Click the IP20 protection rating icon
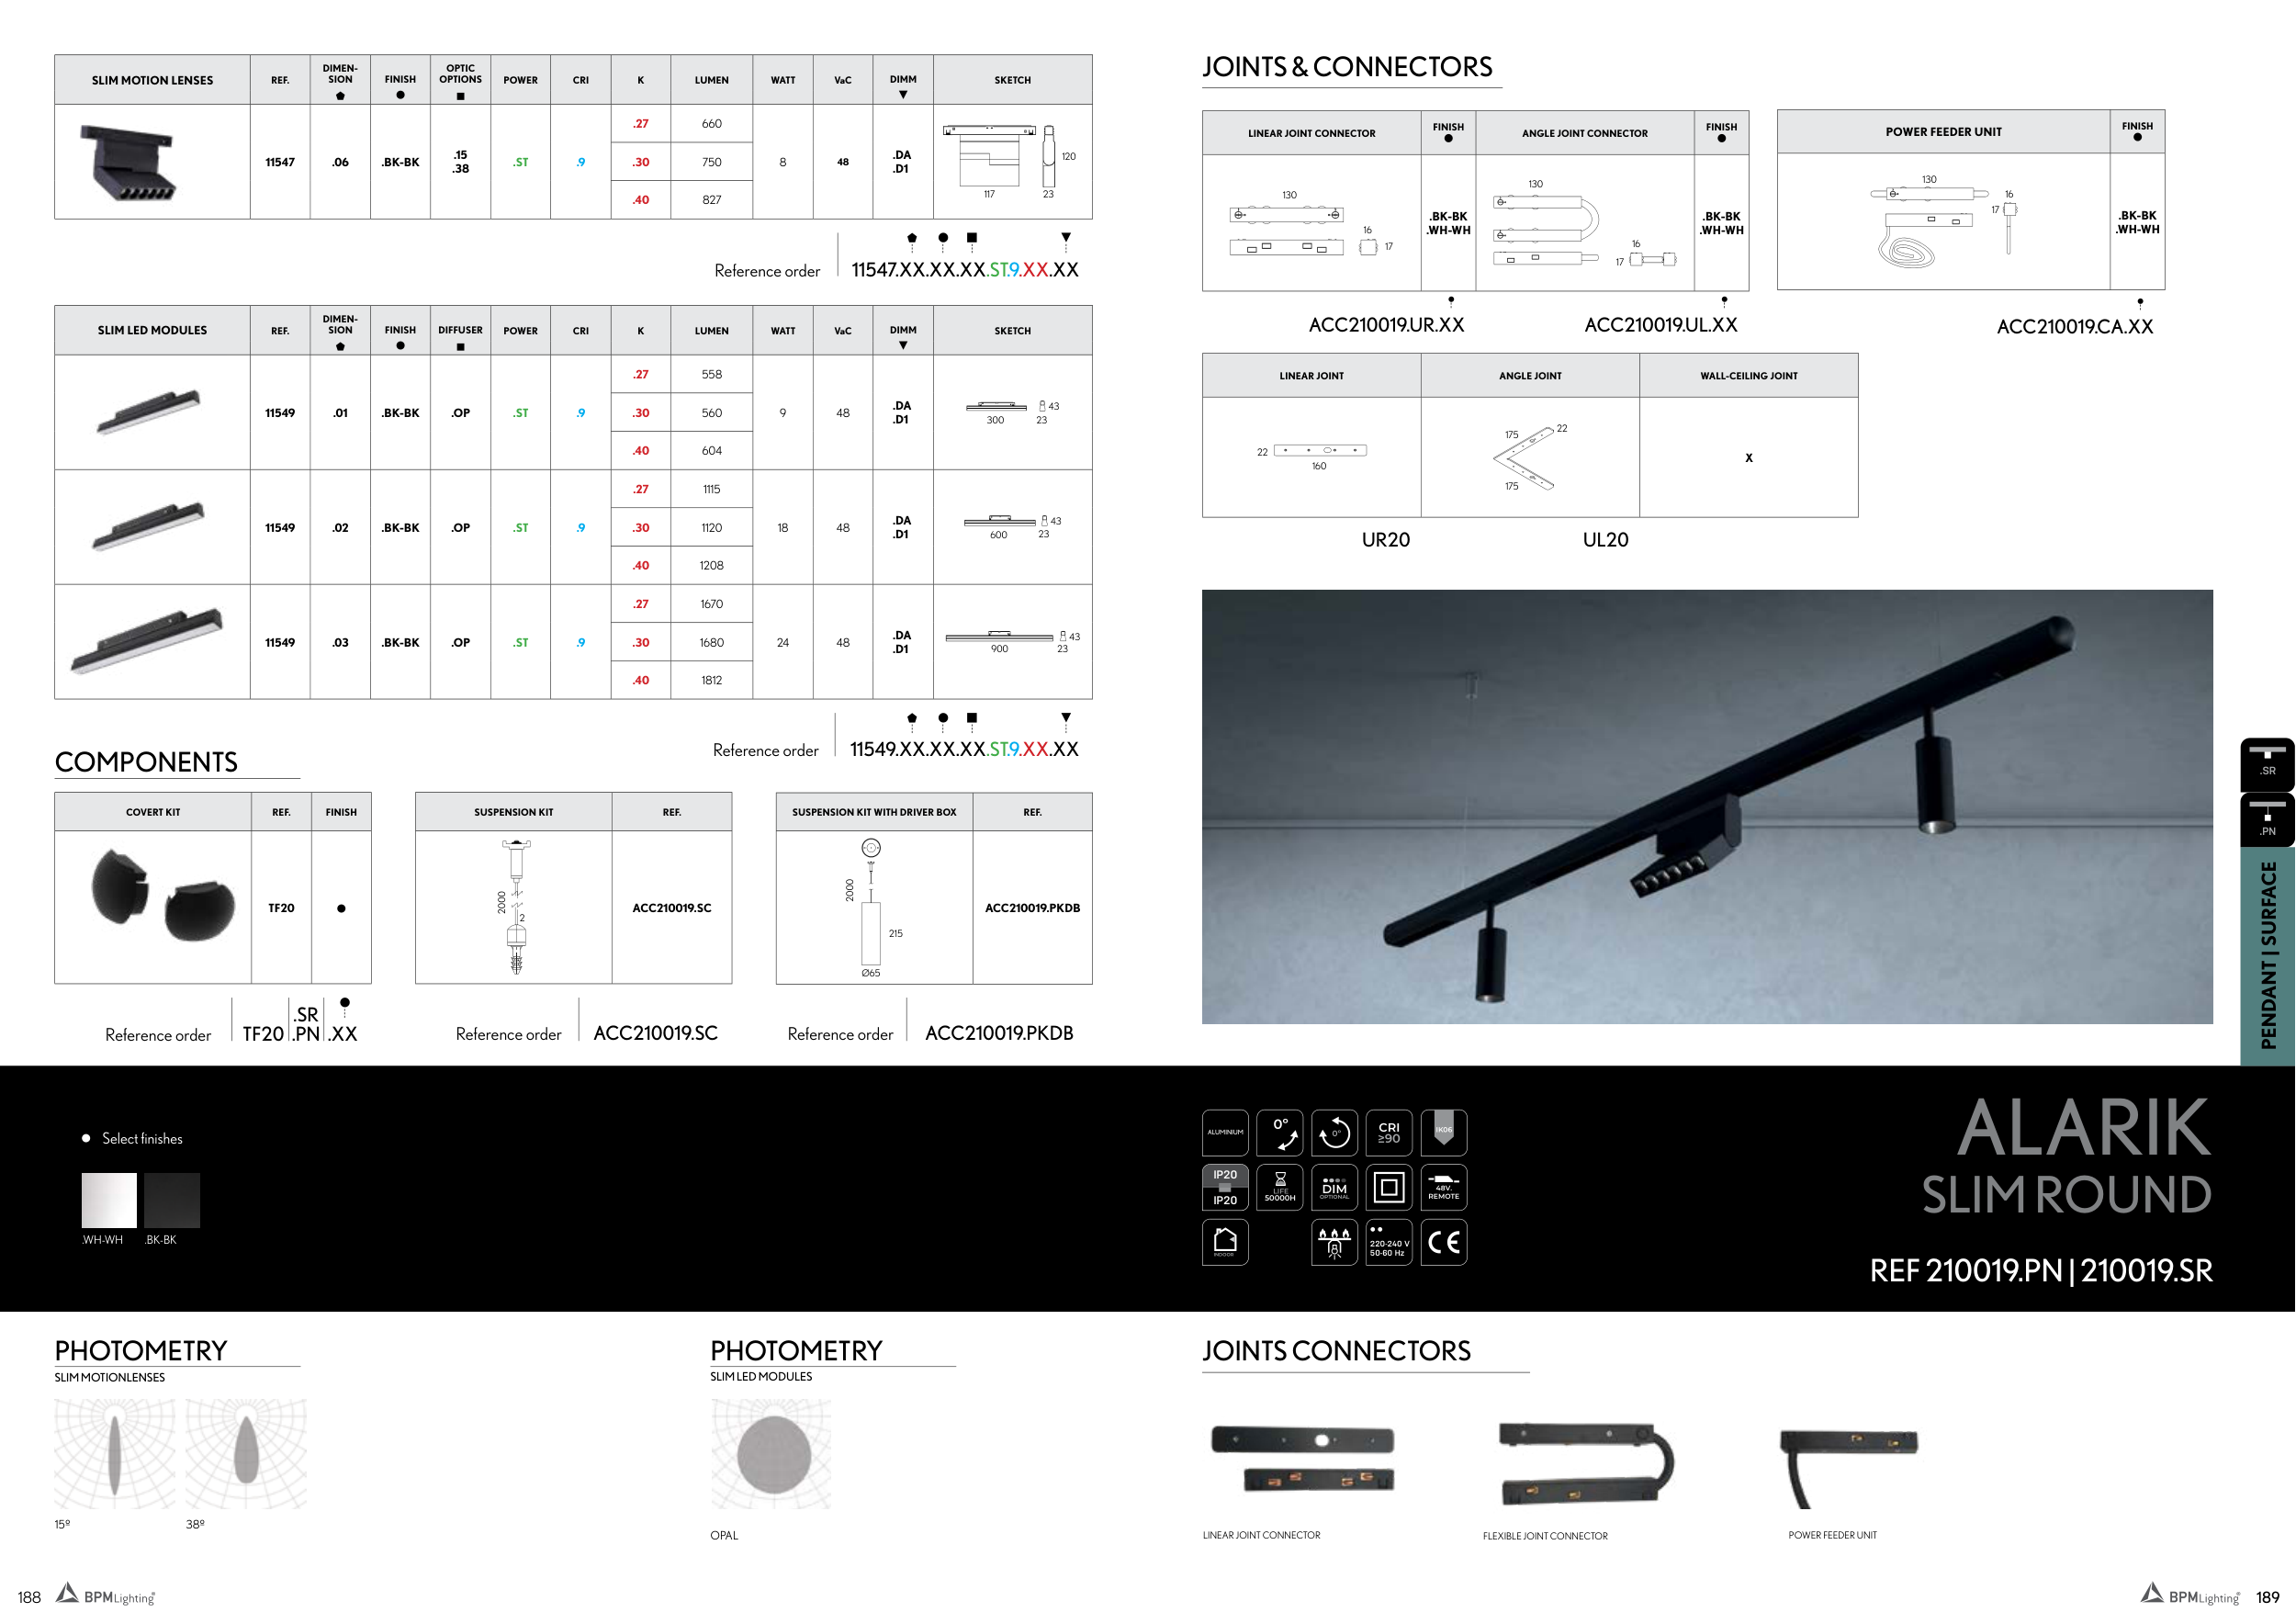The width and height of the screenshot is (2296, 1624). 1225,1187
